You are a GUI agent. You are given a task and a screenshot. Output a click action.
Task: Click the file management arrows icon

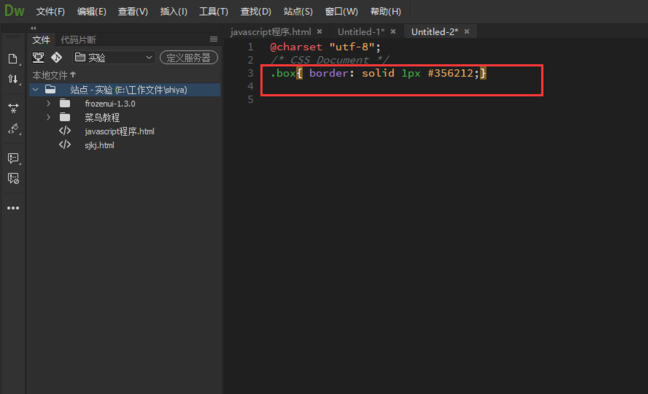point(13,79)
